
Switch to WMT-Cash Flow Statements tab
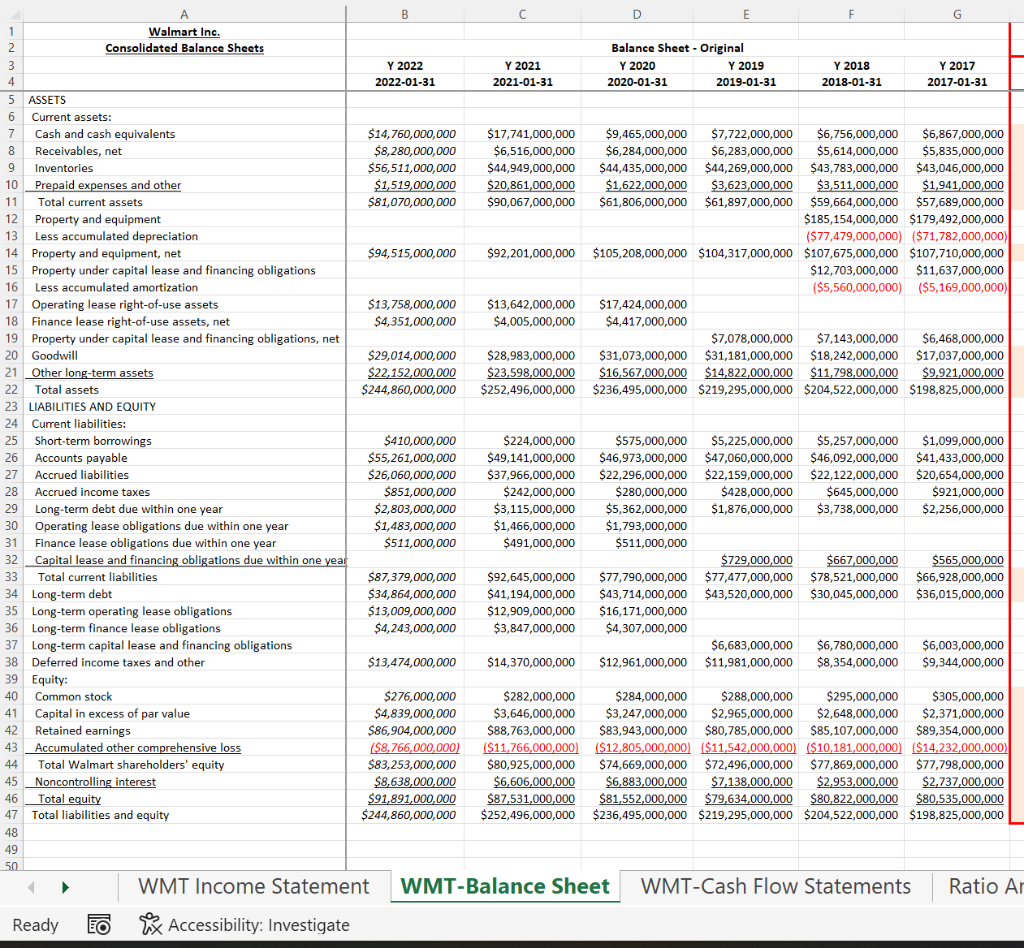tap(775, 886)
